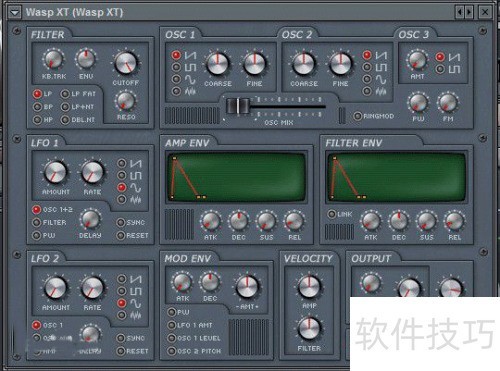500x371 pixels.
Task: Select OSC 1 noise waveform
Action: tap(176, 91)
